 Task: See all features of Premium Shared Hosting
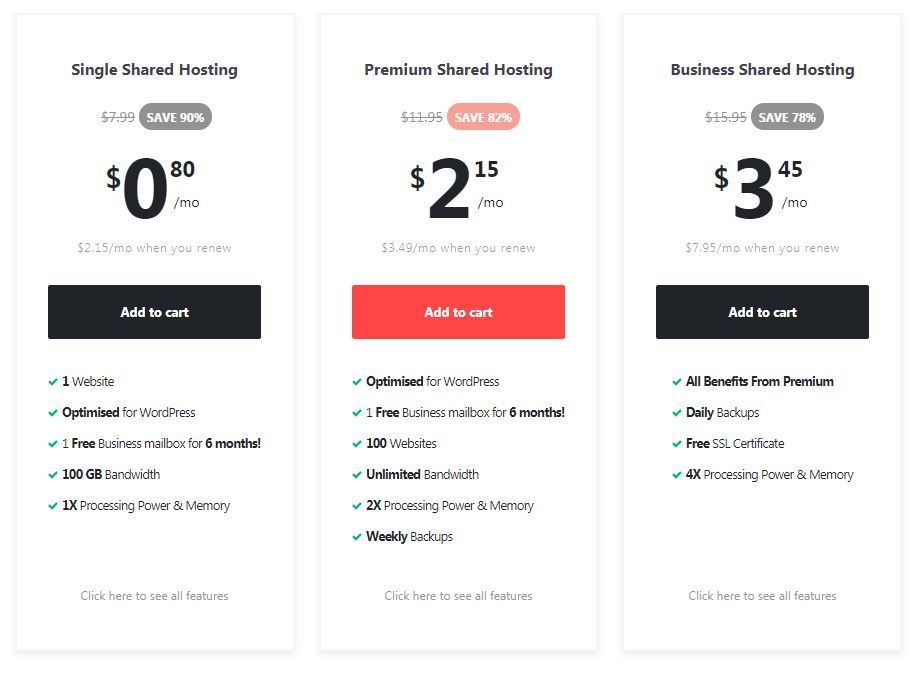tap(458, 596)
